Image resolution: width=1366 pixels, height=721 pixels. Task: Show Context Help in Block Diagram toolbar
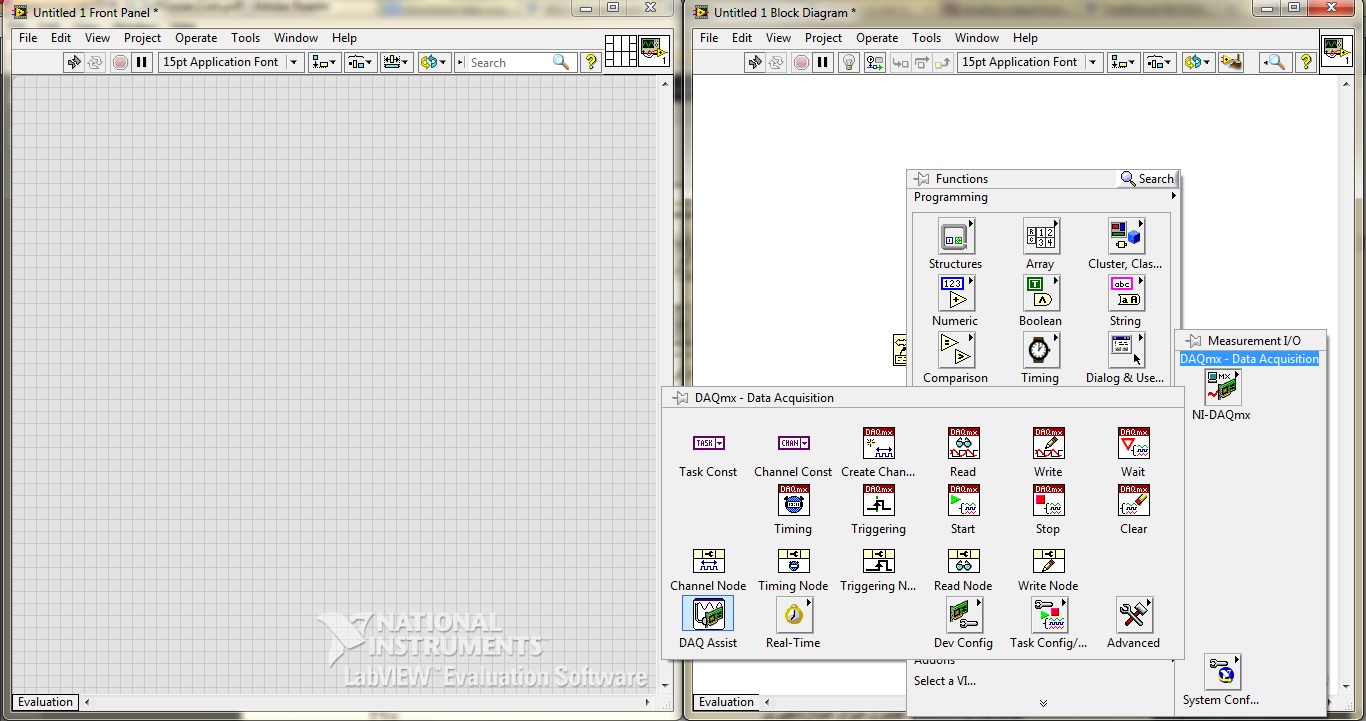point(1305,62)
